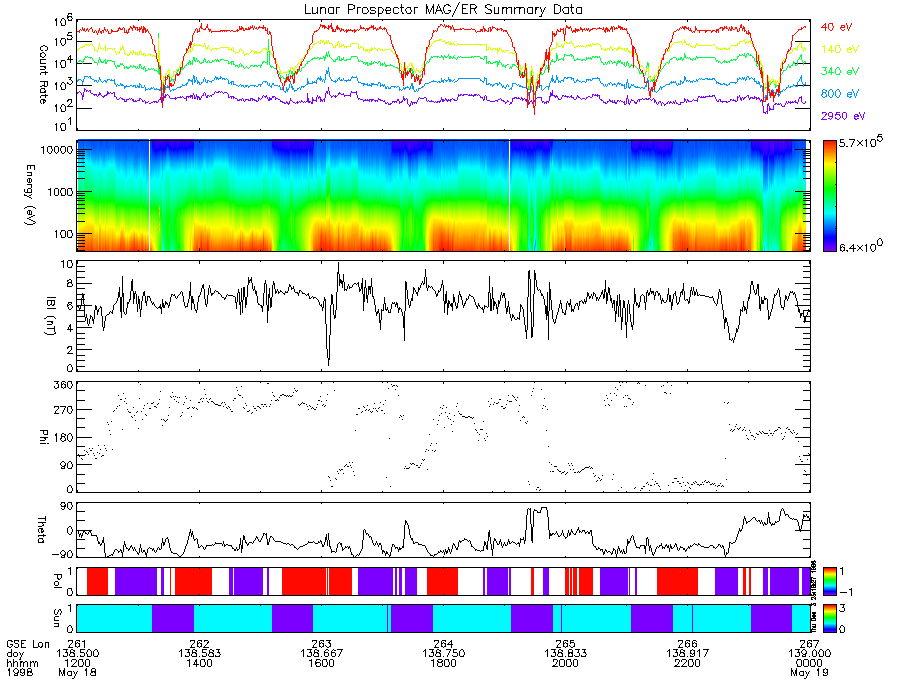The height and width of the screenshot is (700, 900).
Task: Select the yellow "140 eV" legend label
Action: point(840,49)
